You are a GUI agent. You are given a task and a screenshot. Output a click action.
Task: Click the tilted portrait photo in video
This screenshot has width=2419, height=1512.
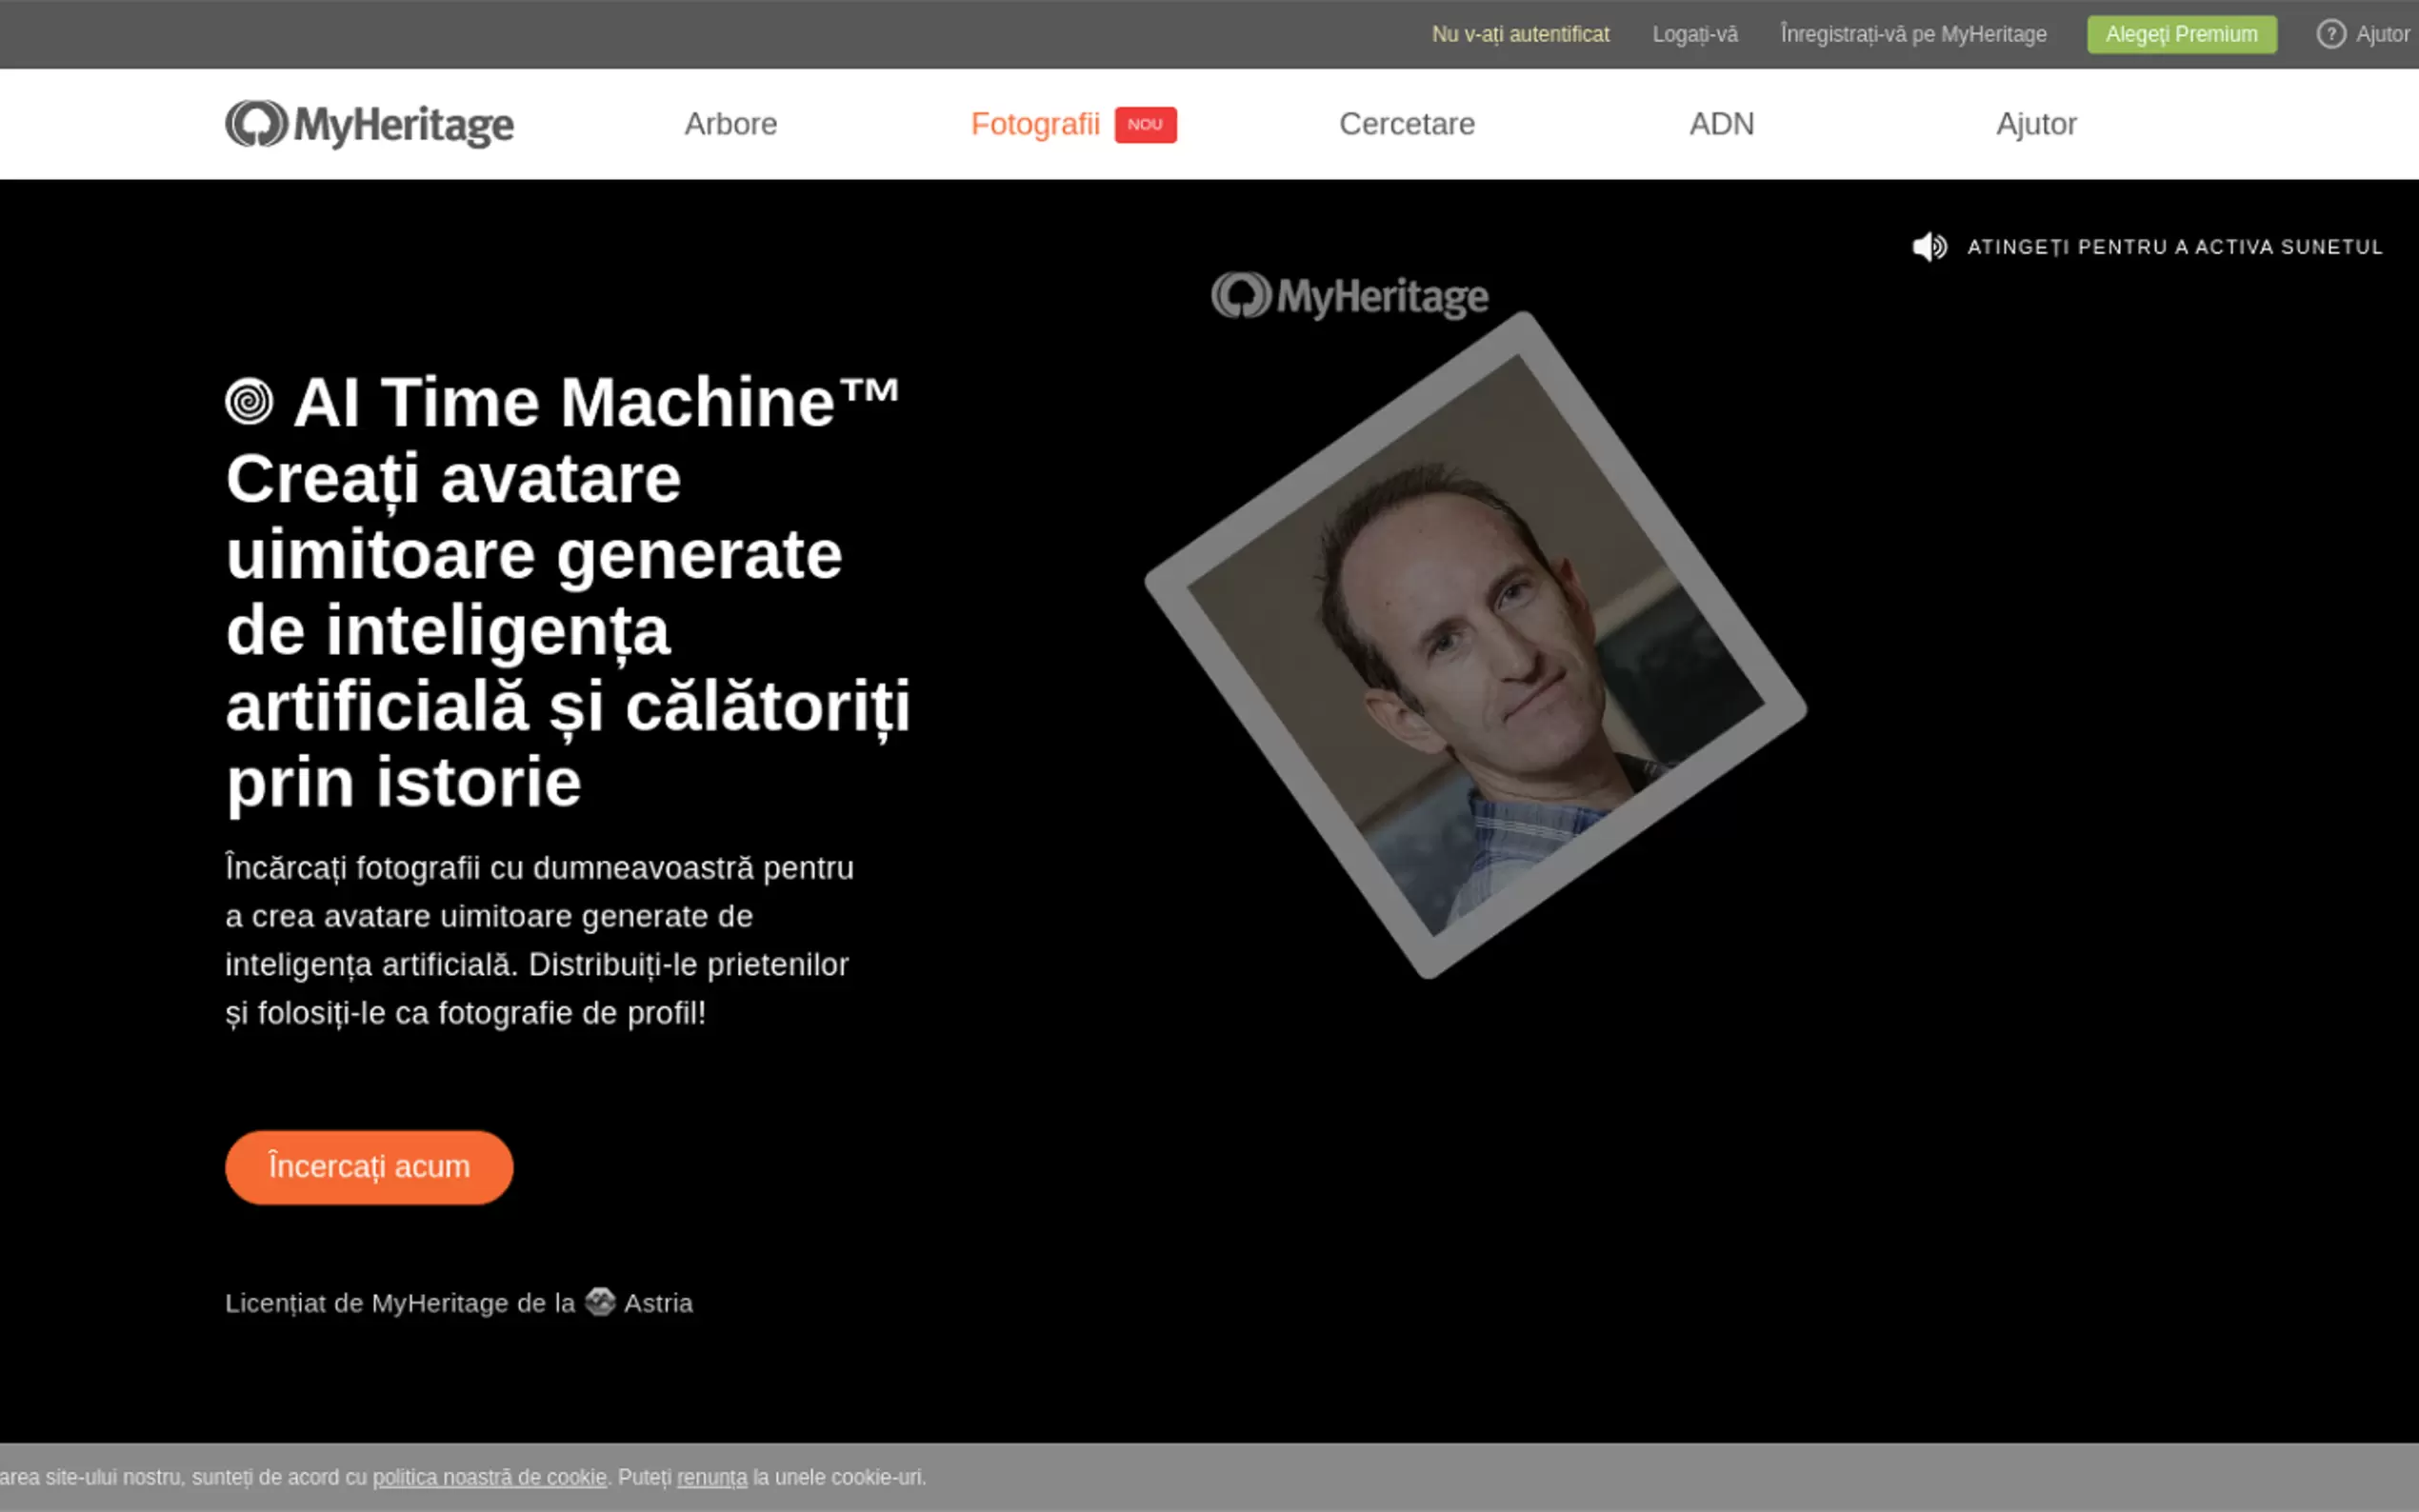(1475, 646)
